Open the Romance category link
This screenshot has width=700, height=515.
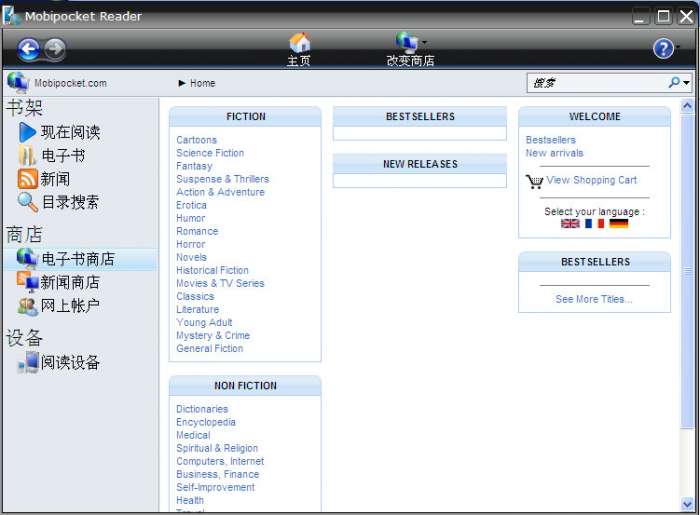pyautogui.click(x=197, y=231)
